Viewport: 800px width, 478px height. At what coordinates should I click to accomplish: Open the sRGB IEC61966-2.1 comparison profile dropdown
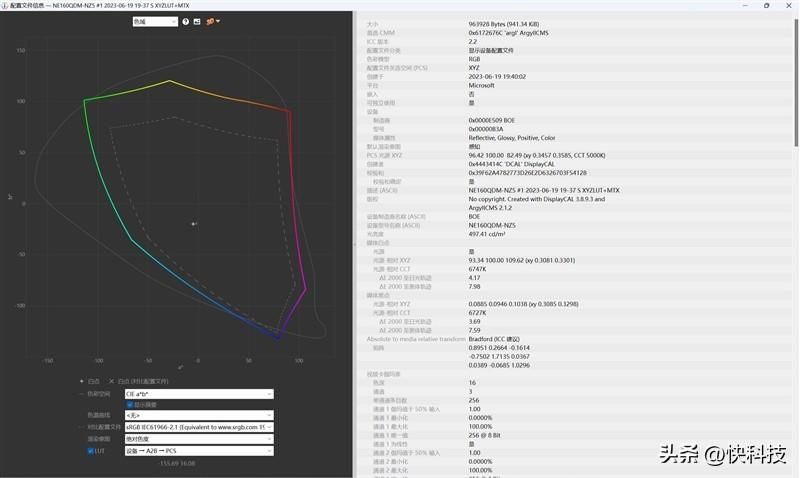click(199, 427)
